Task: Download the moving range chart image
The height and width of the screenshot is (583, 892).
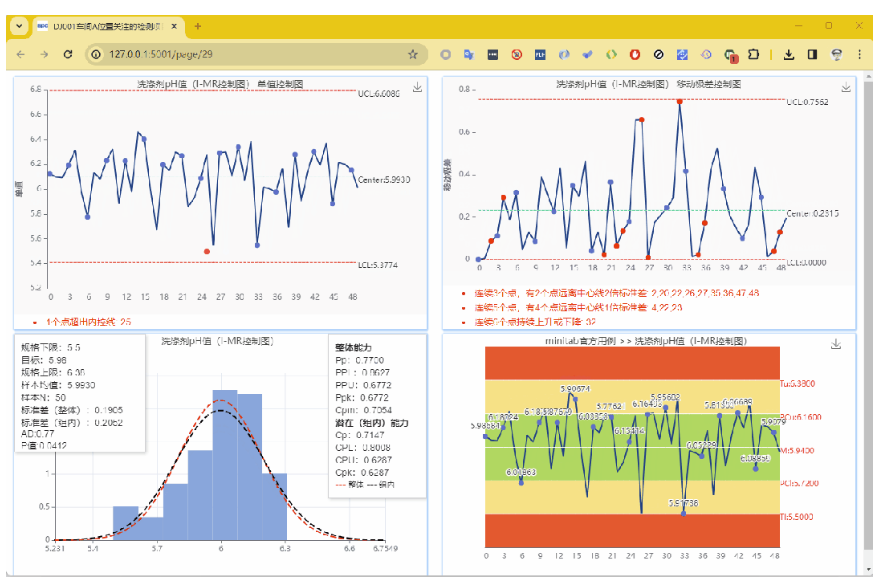Action: tap(846, 88)
